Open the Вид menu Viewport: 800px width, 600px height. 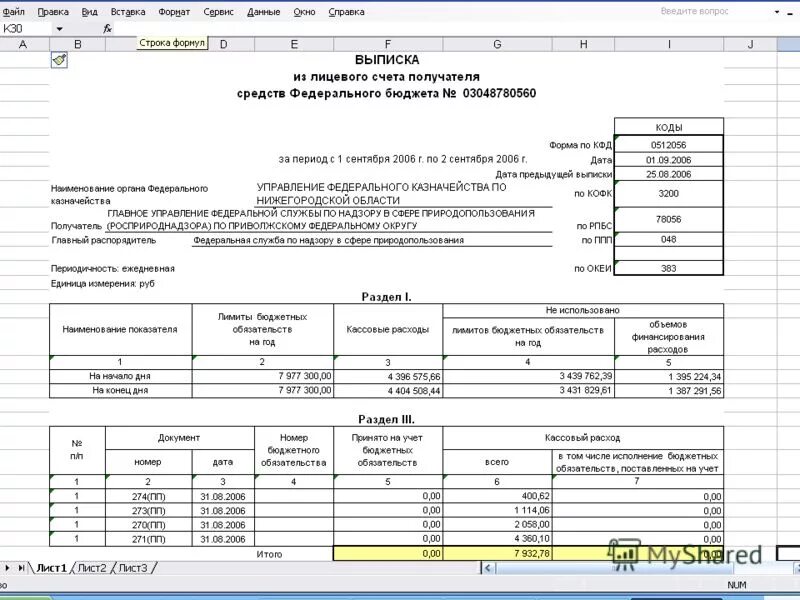pos(89,11)
